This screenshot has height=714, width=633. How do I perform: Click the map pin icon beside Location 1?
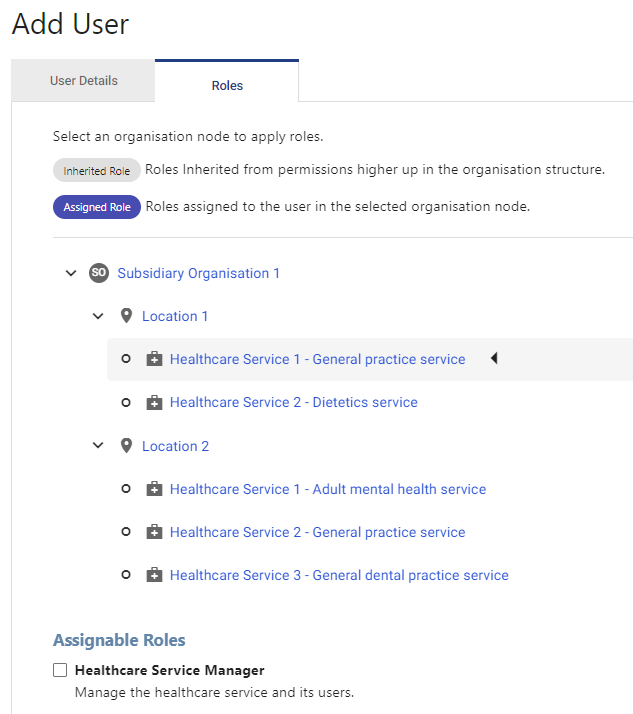click(x=126, y=316)
